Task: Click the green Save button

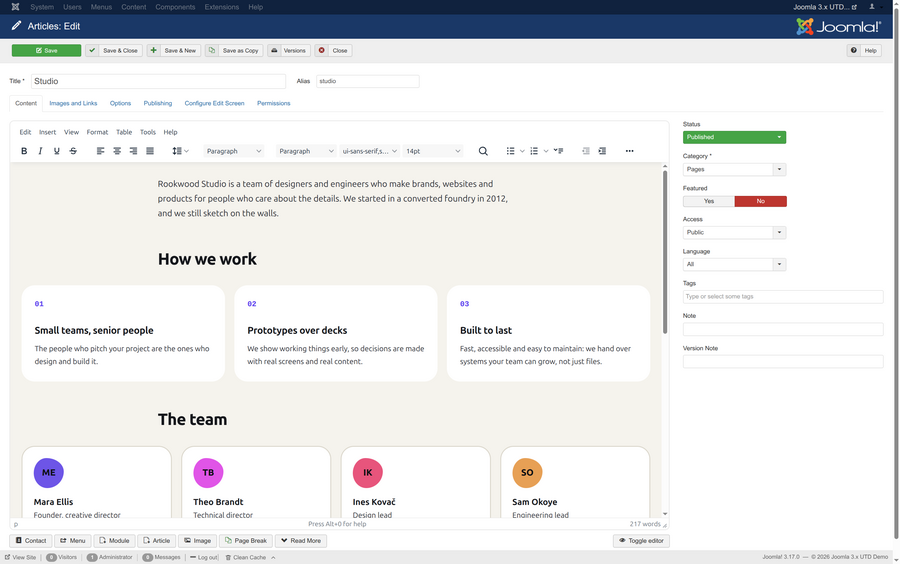Action: [46, 50]
